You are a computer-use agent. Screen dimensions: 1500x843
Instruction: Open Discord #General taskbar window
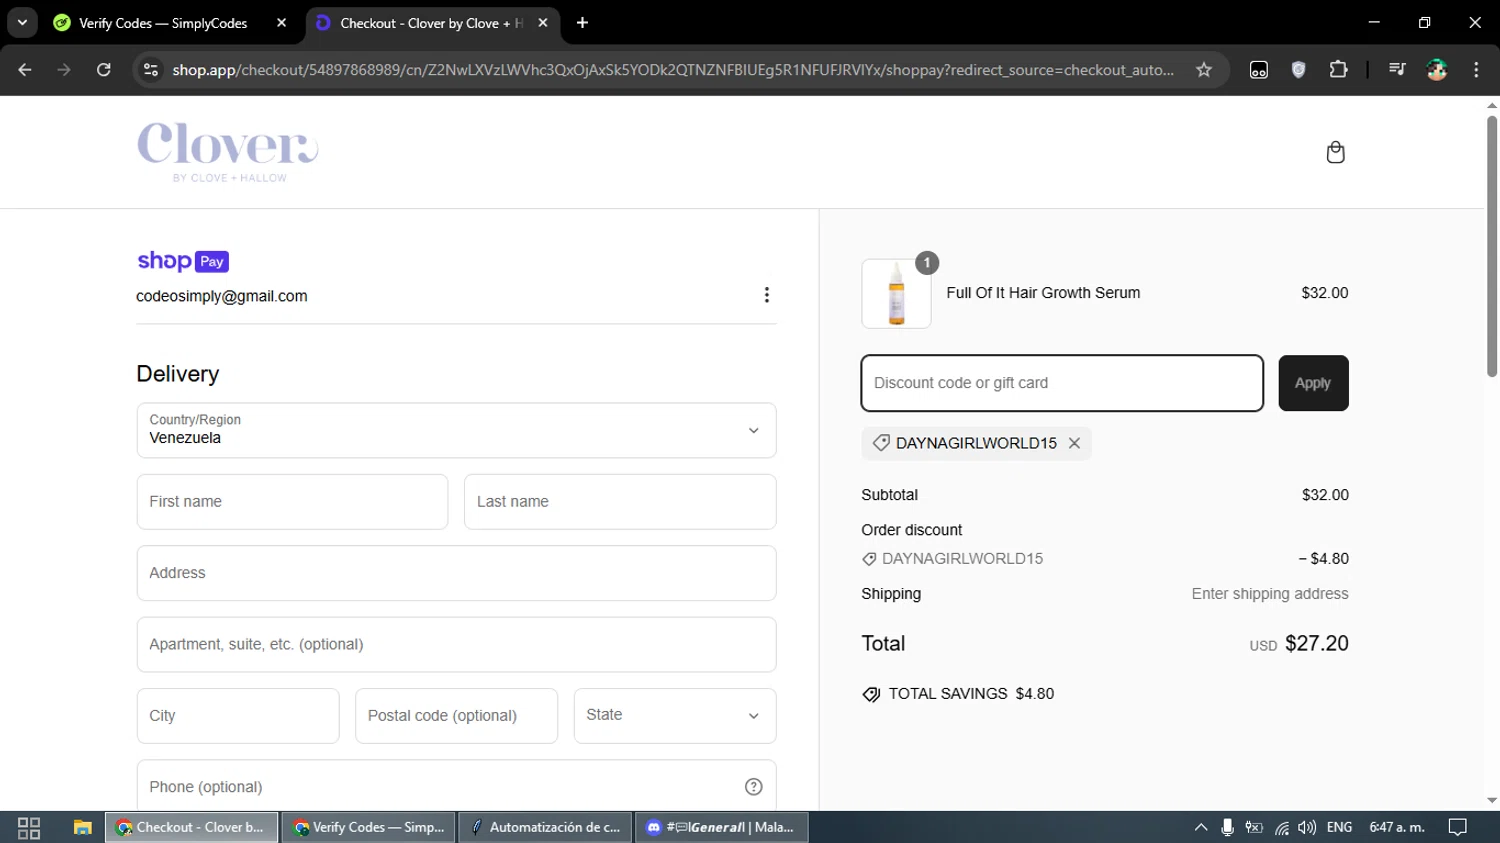(721, 827)
